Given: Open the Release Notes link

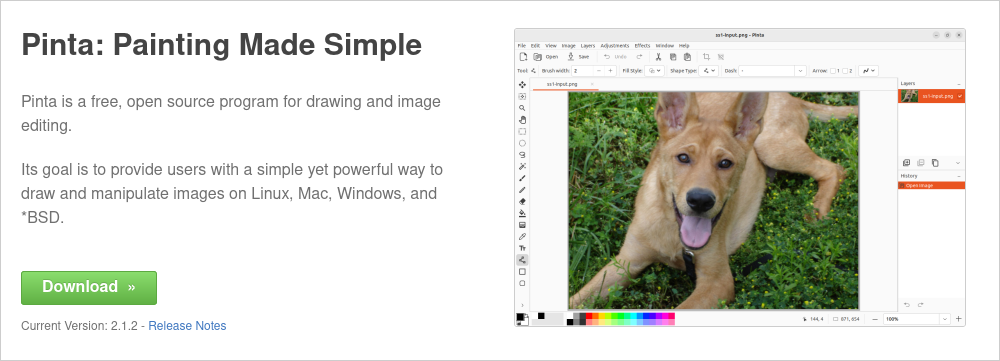Looking at the screenshot, I should pyautogui.click(x=187, y=326).
